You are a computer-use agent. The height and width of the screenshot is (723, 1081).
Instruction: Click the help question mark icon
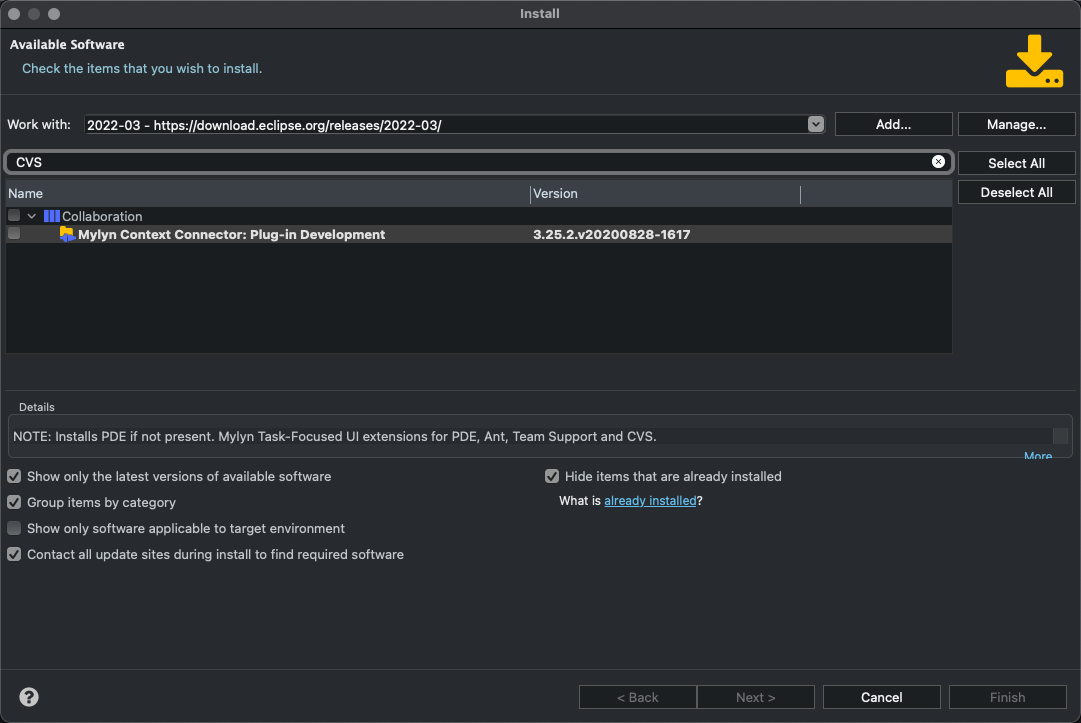(29, 697)
